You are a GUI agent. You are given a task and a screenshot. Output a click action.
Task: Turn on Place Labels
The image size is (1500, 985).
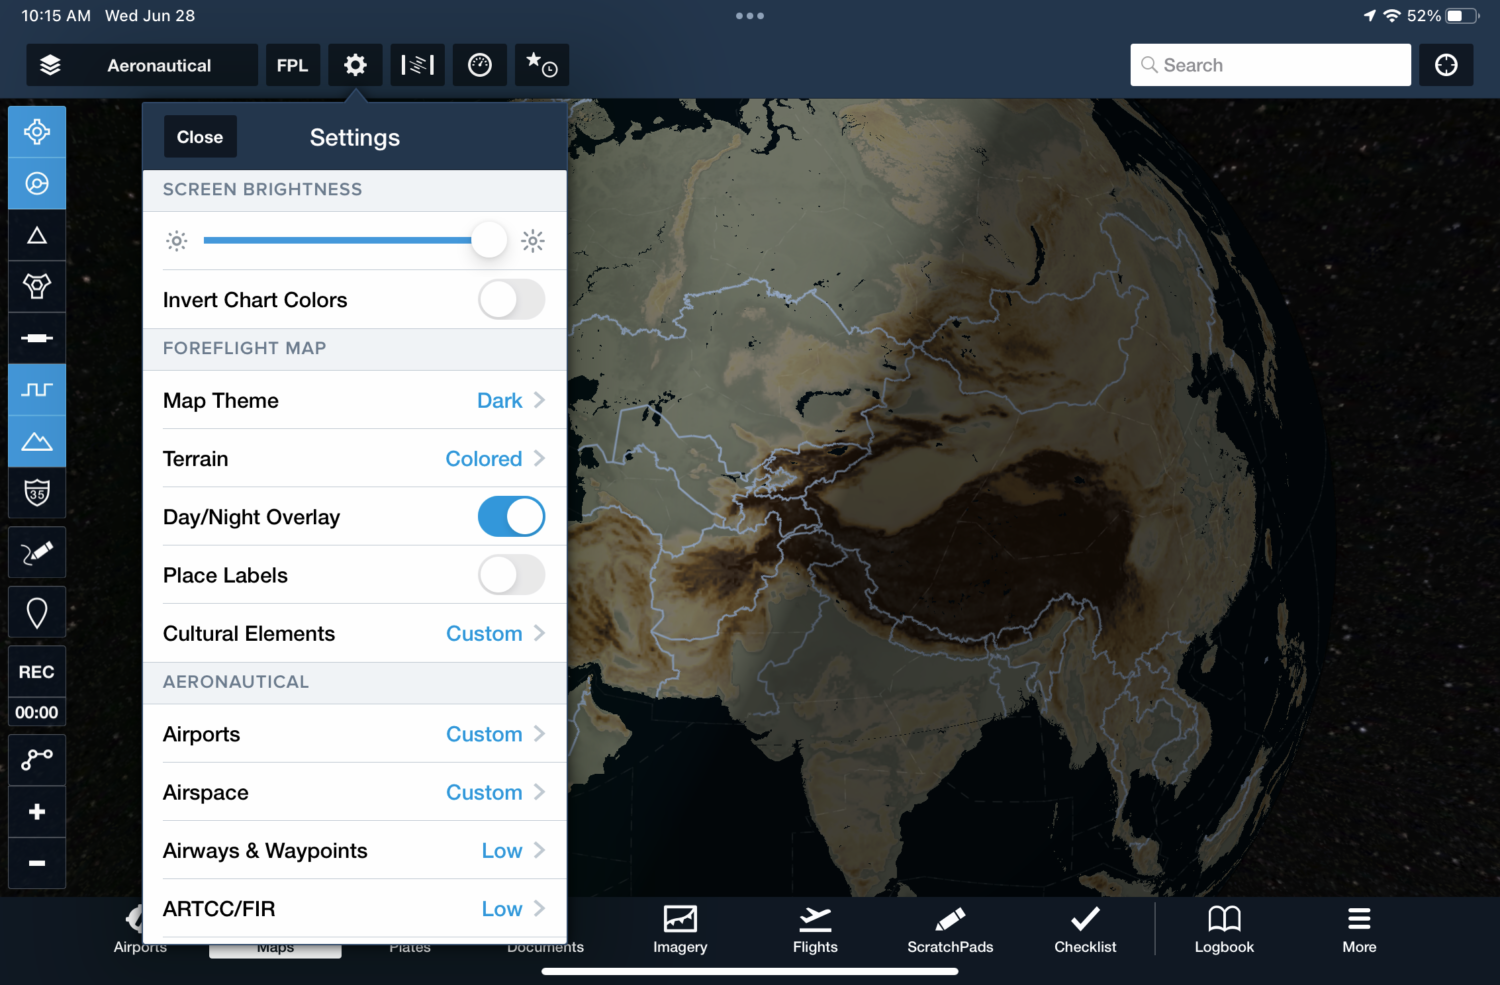point(511,575)
